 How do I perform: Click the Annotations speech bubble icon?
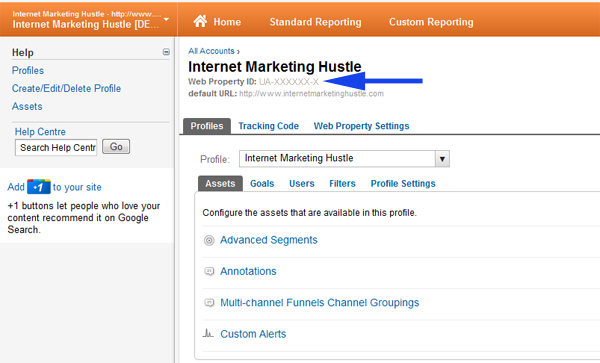pyautogui.click(x=209, y=272)
